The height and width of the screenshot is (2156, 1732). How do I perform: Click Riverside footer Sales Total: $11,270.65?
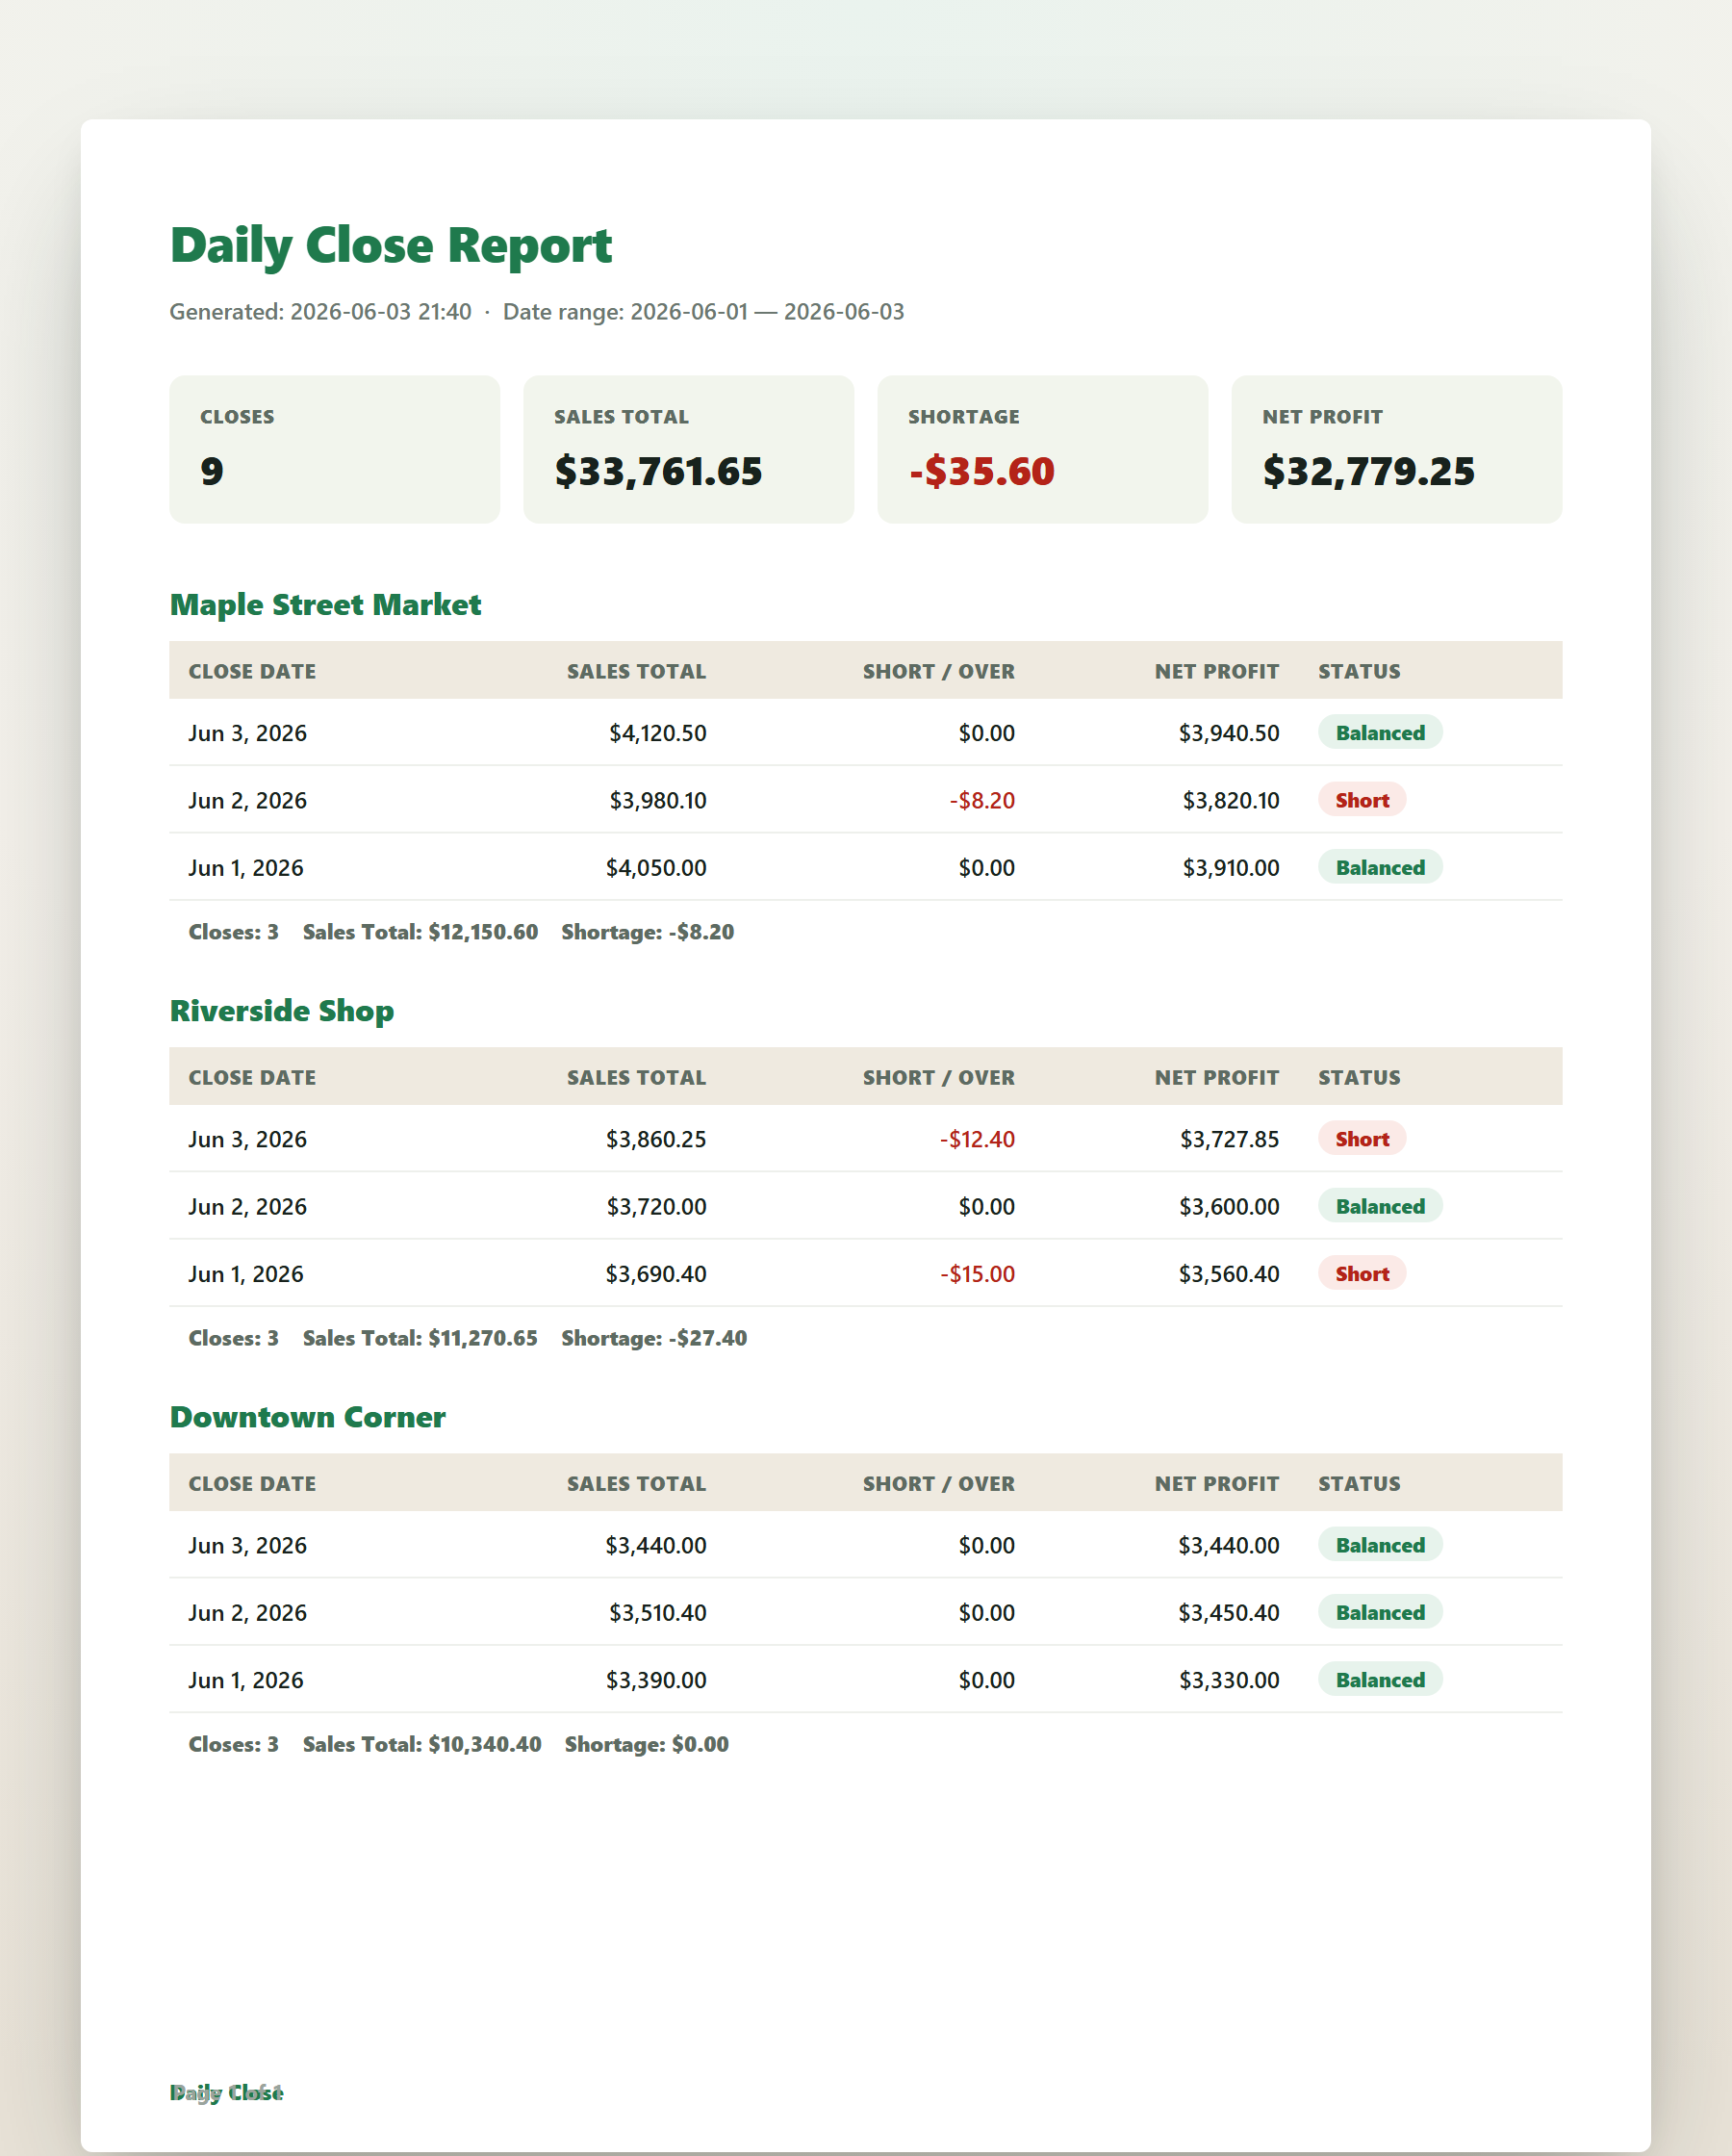click(x=420, y=1338)
